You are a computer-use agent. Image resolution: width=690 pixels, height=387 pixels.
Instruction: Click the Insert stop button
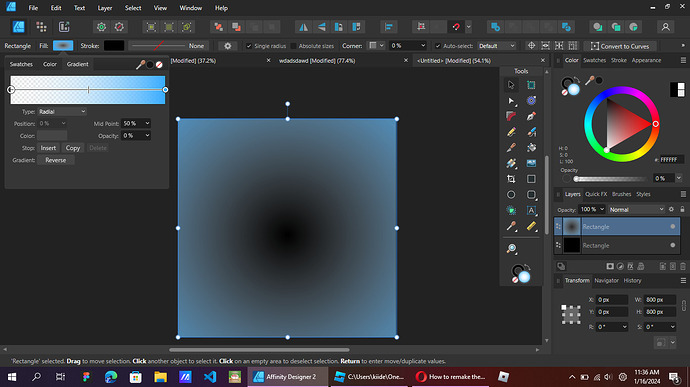pos(48,148)
